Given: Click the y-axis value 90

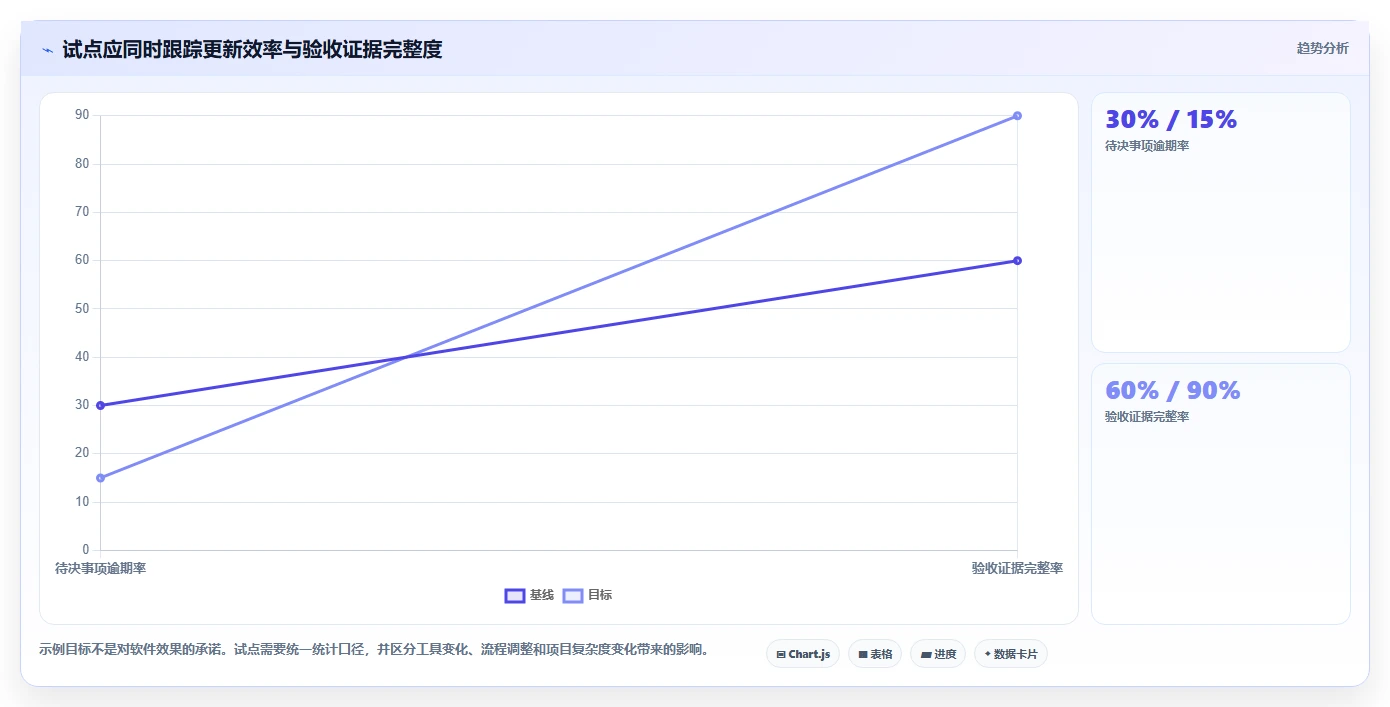Looking at the screenshot, I should [x=82, y=116].
